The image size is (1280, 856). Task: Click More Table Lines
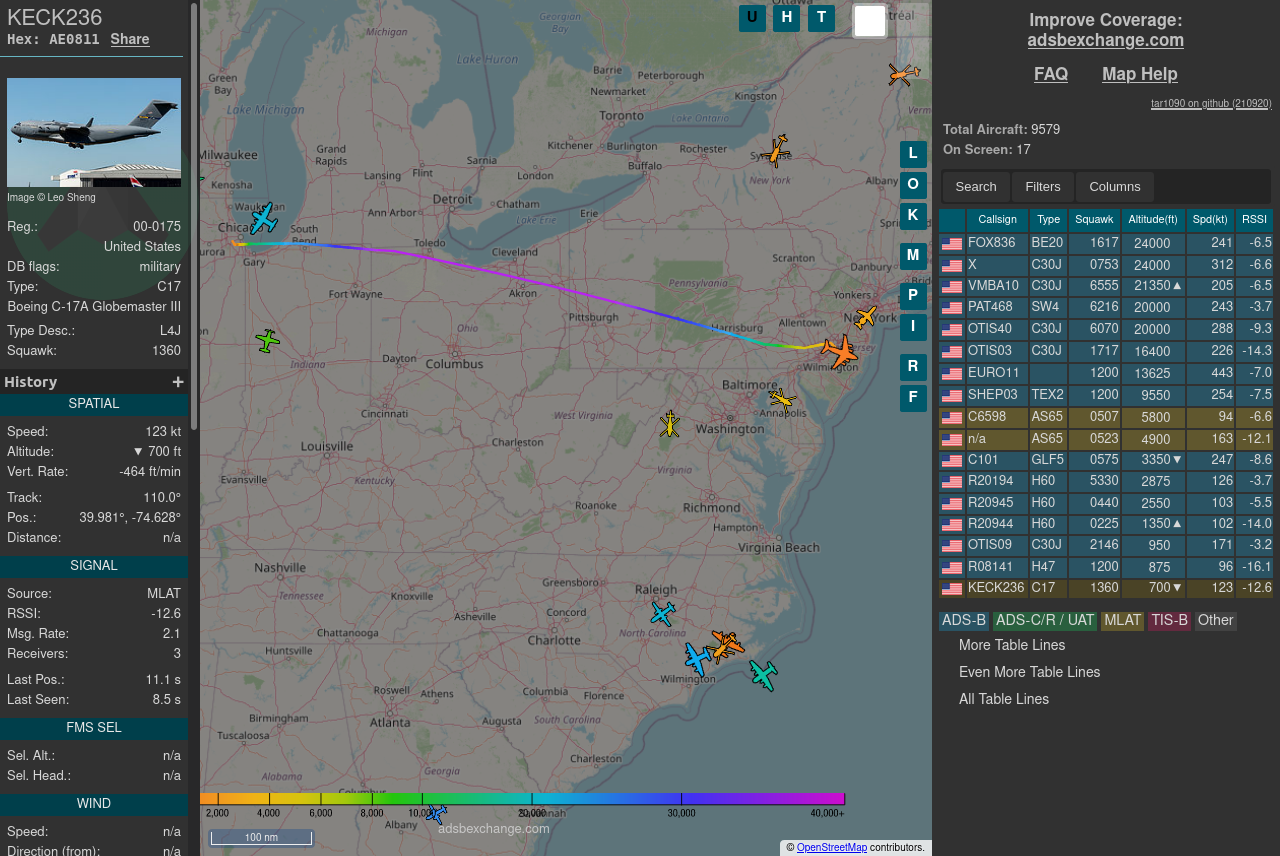[1012, 645]
